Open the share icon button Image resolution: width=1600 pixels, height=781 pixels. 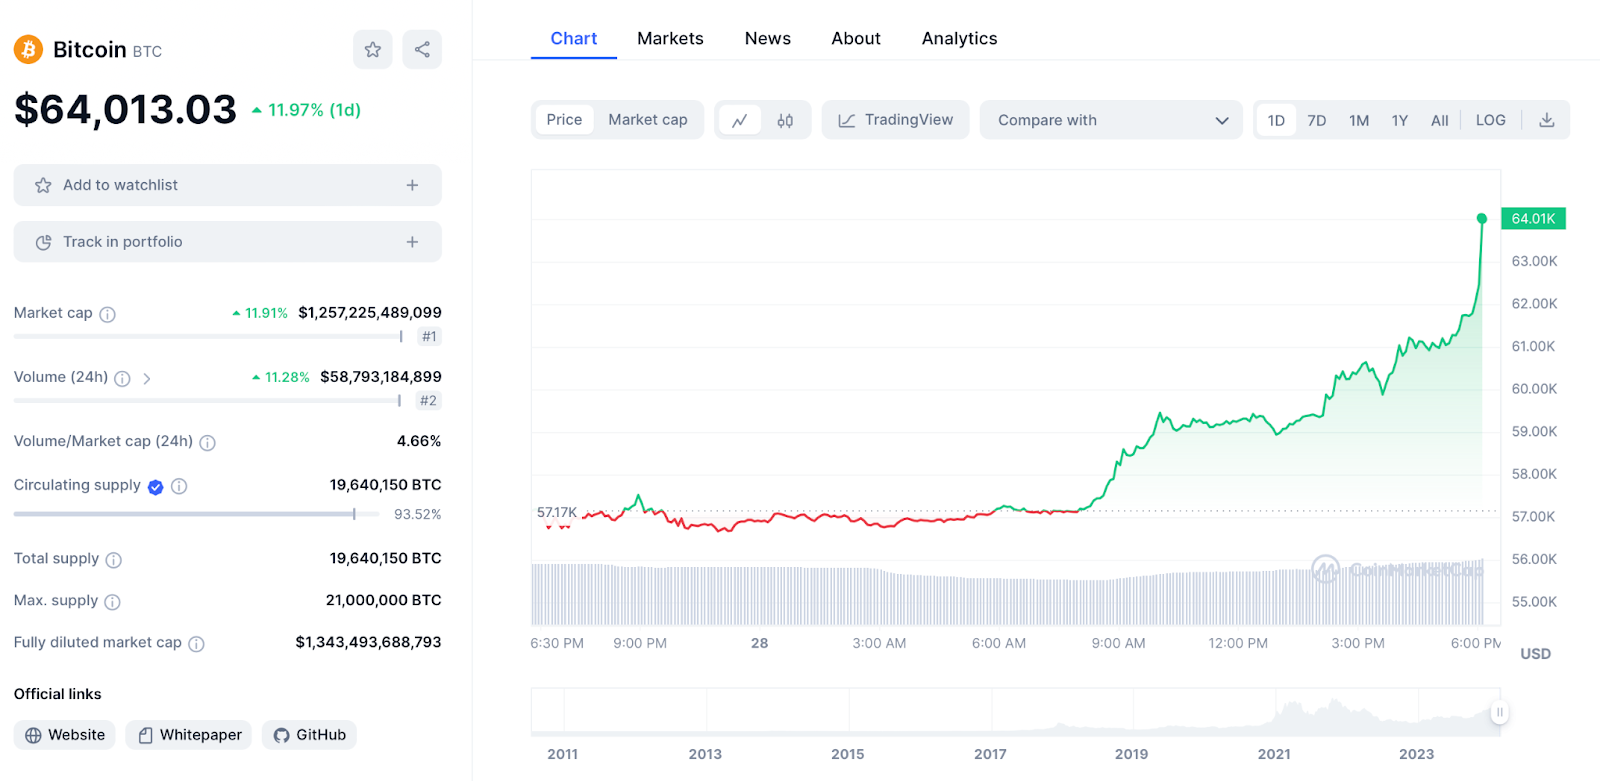[x=422, y=49]
